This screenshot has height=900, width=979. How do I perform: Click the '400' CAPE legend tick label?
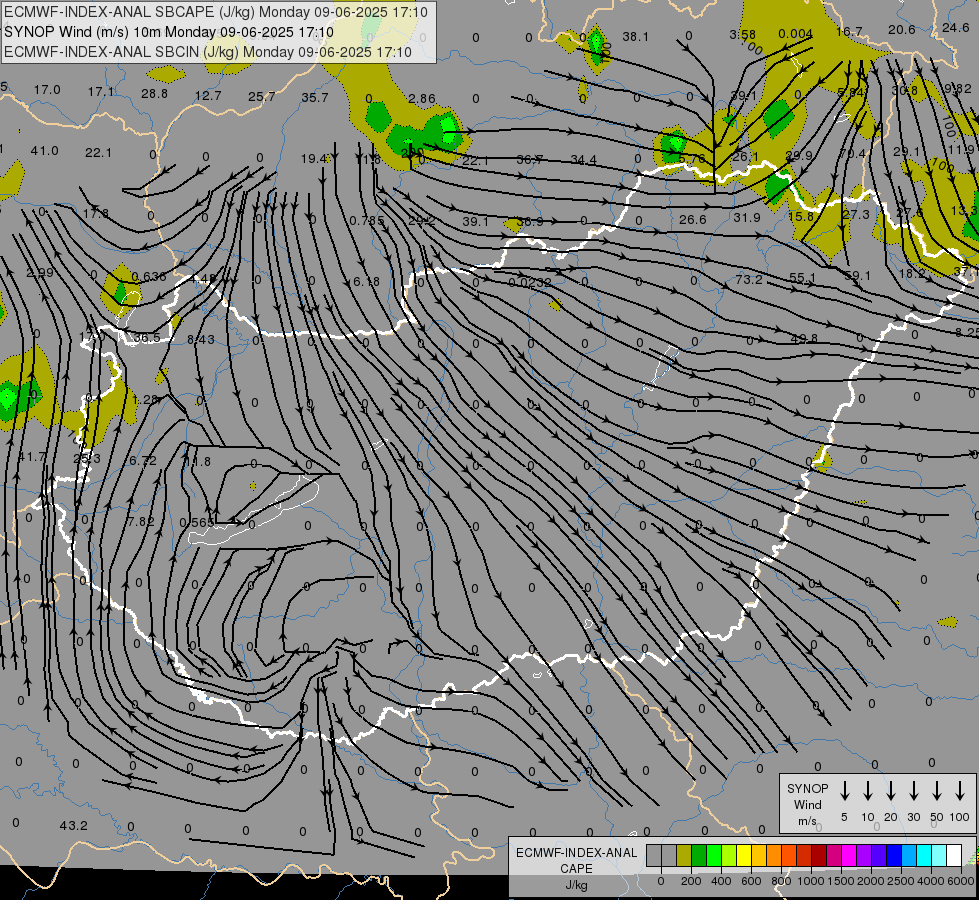[721, 881]
